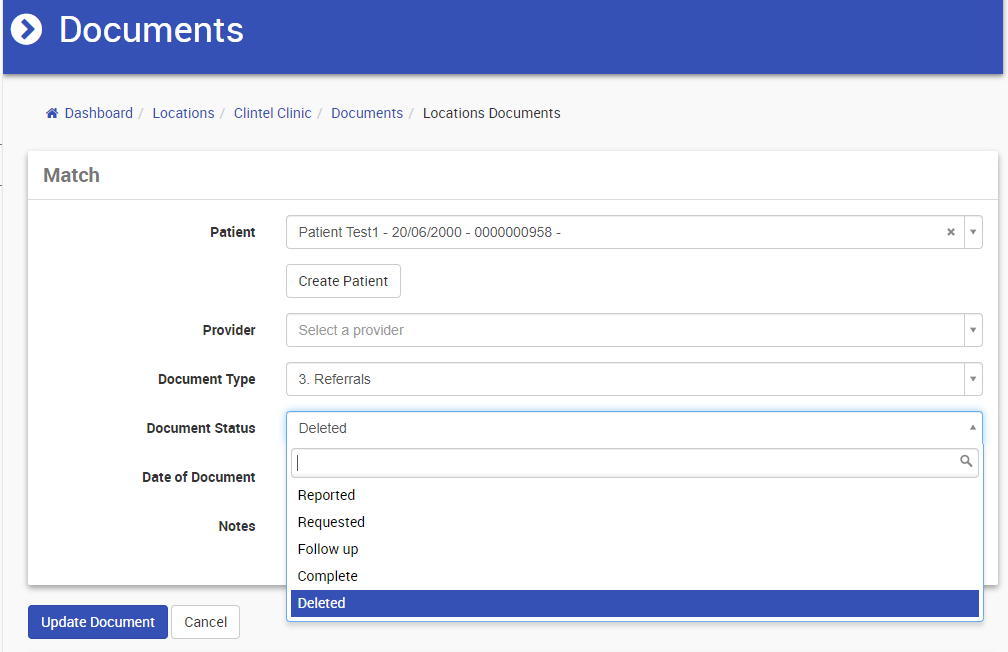Screen dimensions: 1008x652
Task: Clear selected patient with the x icon
Action: (x=951, y=232)
